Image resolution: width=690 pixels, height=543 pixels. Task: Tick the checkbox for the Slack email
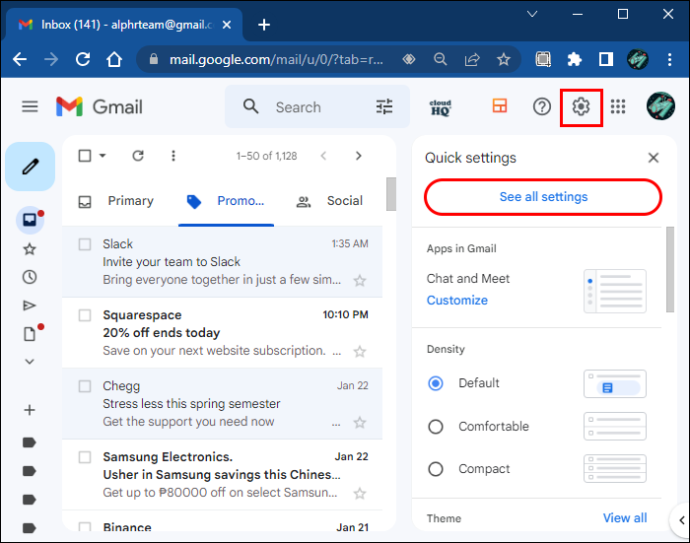pyautogui.click(x=84, y=244)
